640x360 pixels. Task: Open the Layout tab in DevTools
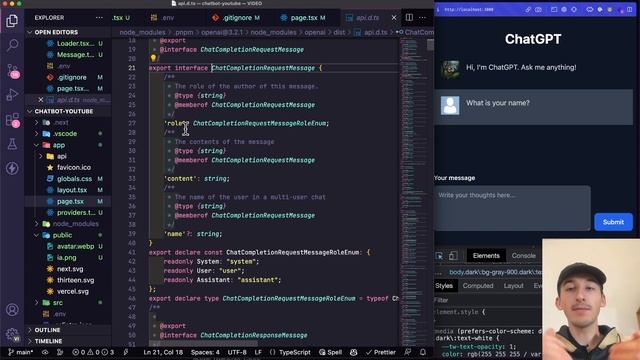[513, 286]
